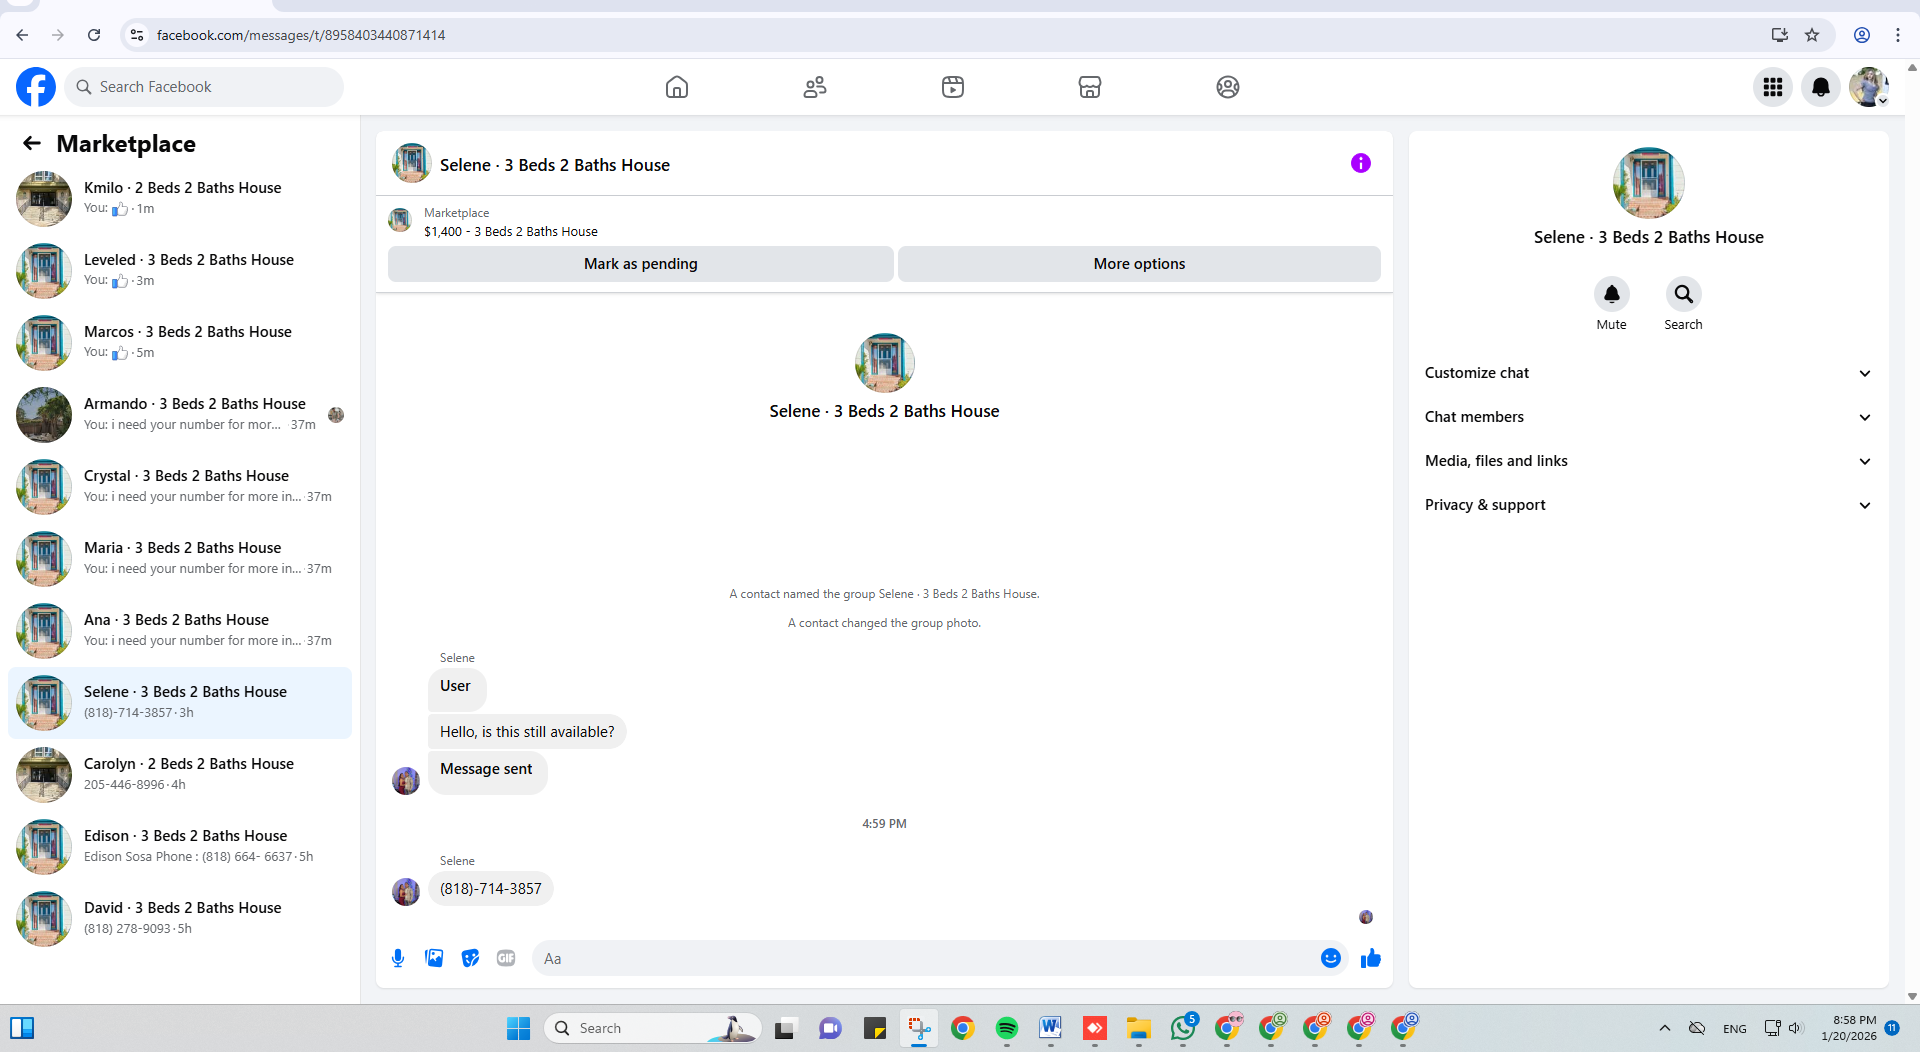
Task: Open Carolyn 2 Beds 2 Baths House chat
Action: pos(180,774)
